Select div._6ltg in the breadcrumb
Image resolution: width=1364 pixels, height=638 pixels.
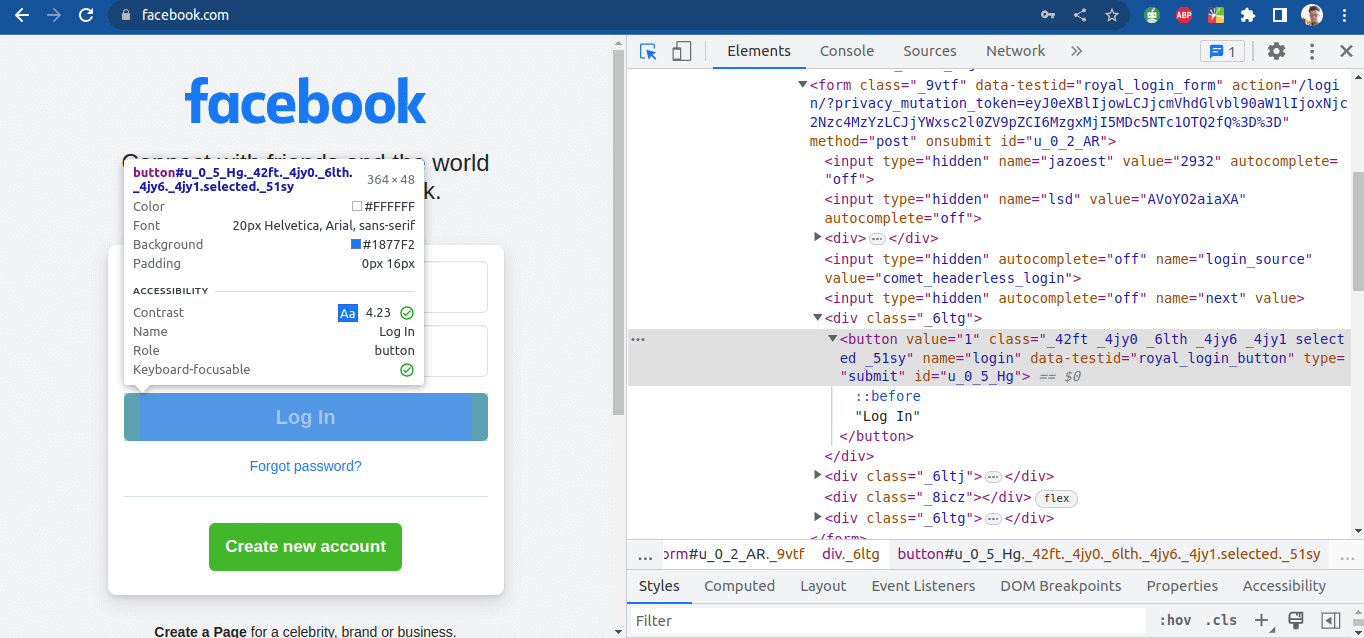[x=851, y=554]
